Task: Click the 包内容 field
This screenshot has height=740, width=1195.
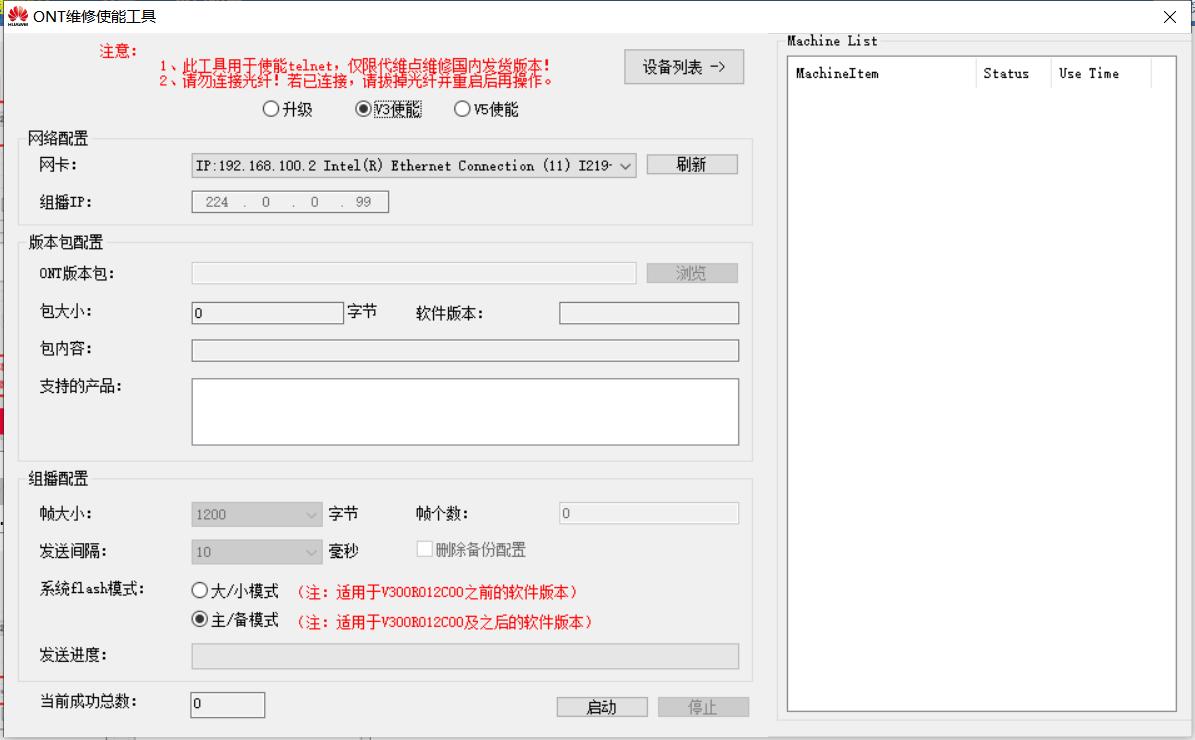Action: tap(465, 351)
